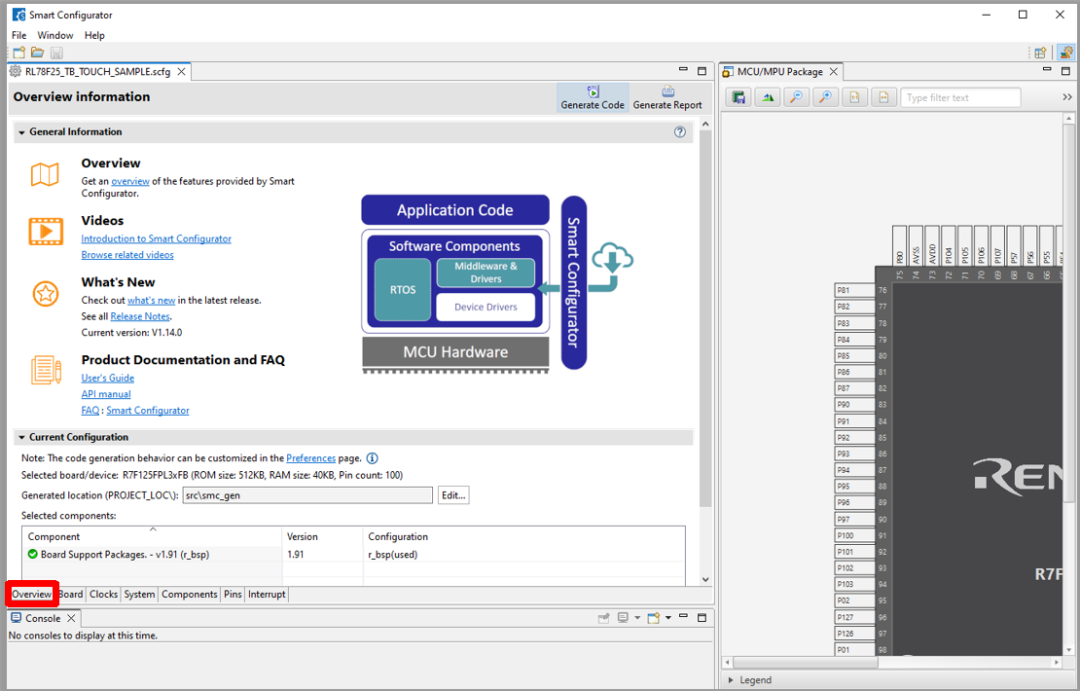Open the help icon in General Information

pyautogui.click(x=680, y=132)
